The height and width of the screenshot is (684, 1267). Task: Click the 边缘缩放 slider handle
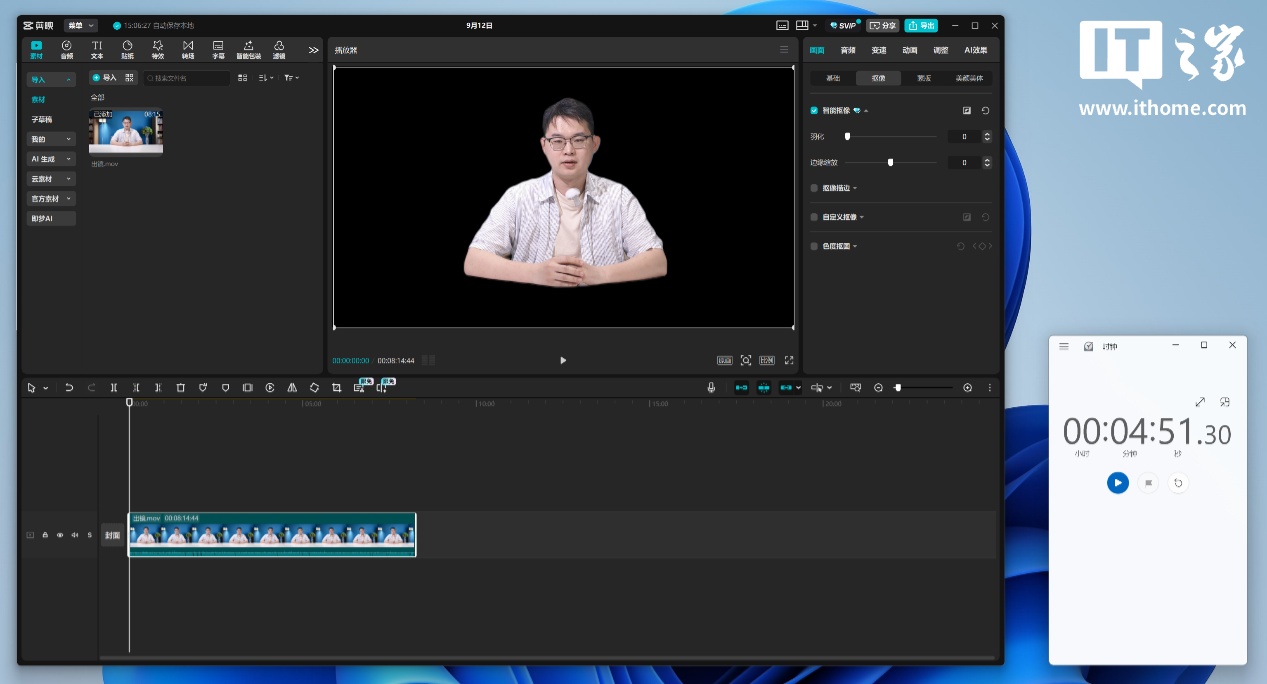[x=890, y=162]
